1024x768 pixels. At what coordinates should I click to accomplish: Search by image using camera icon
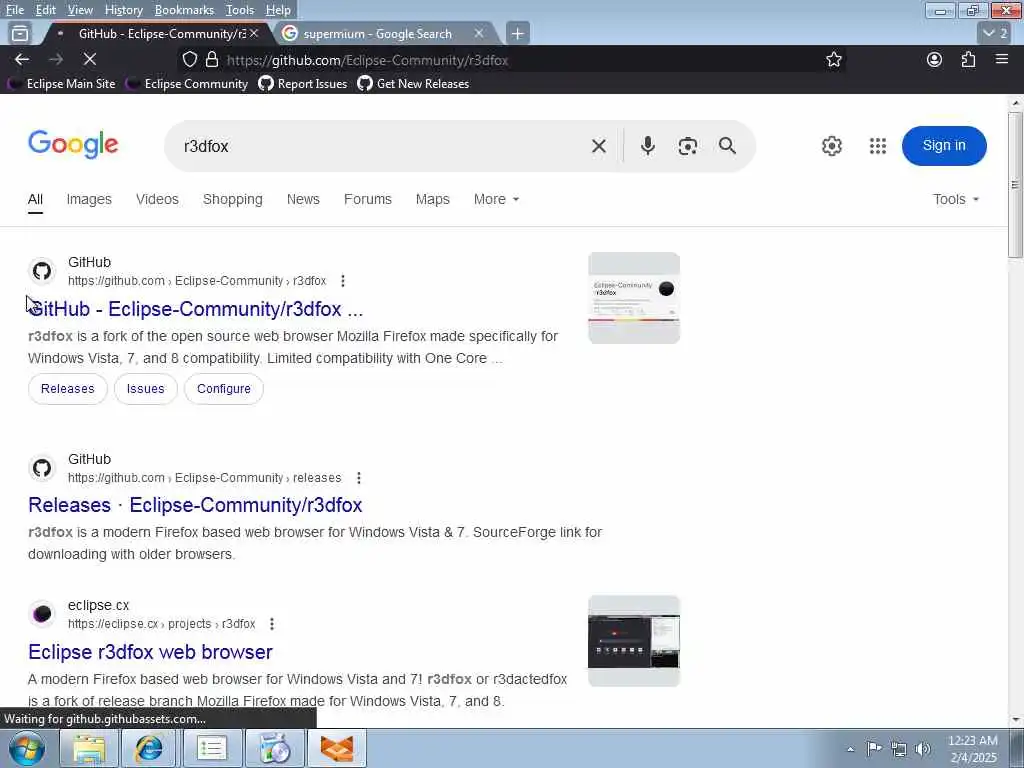(688, 146)
